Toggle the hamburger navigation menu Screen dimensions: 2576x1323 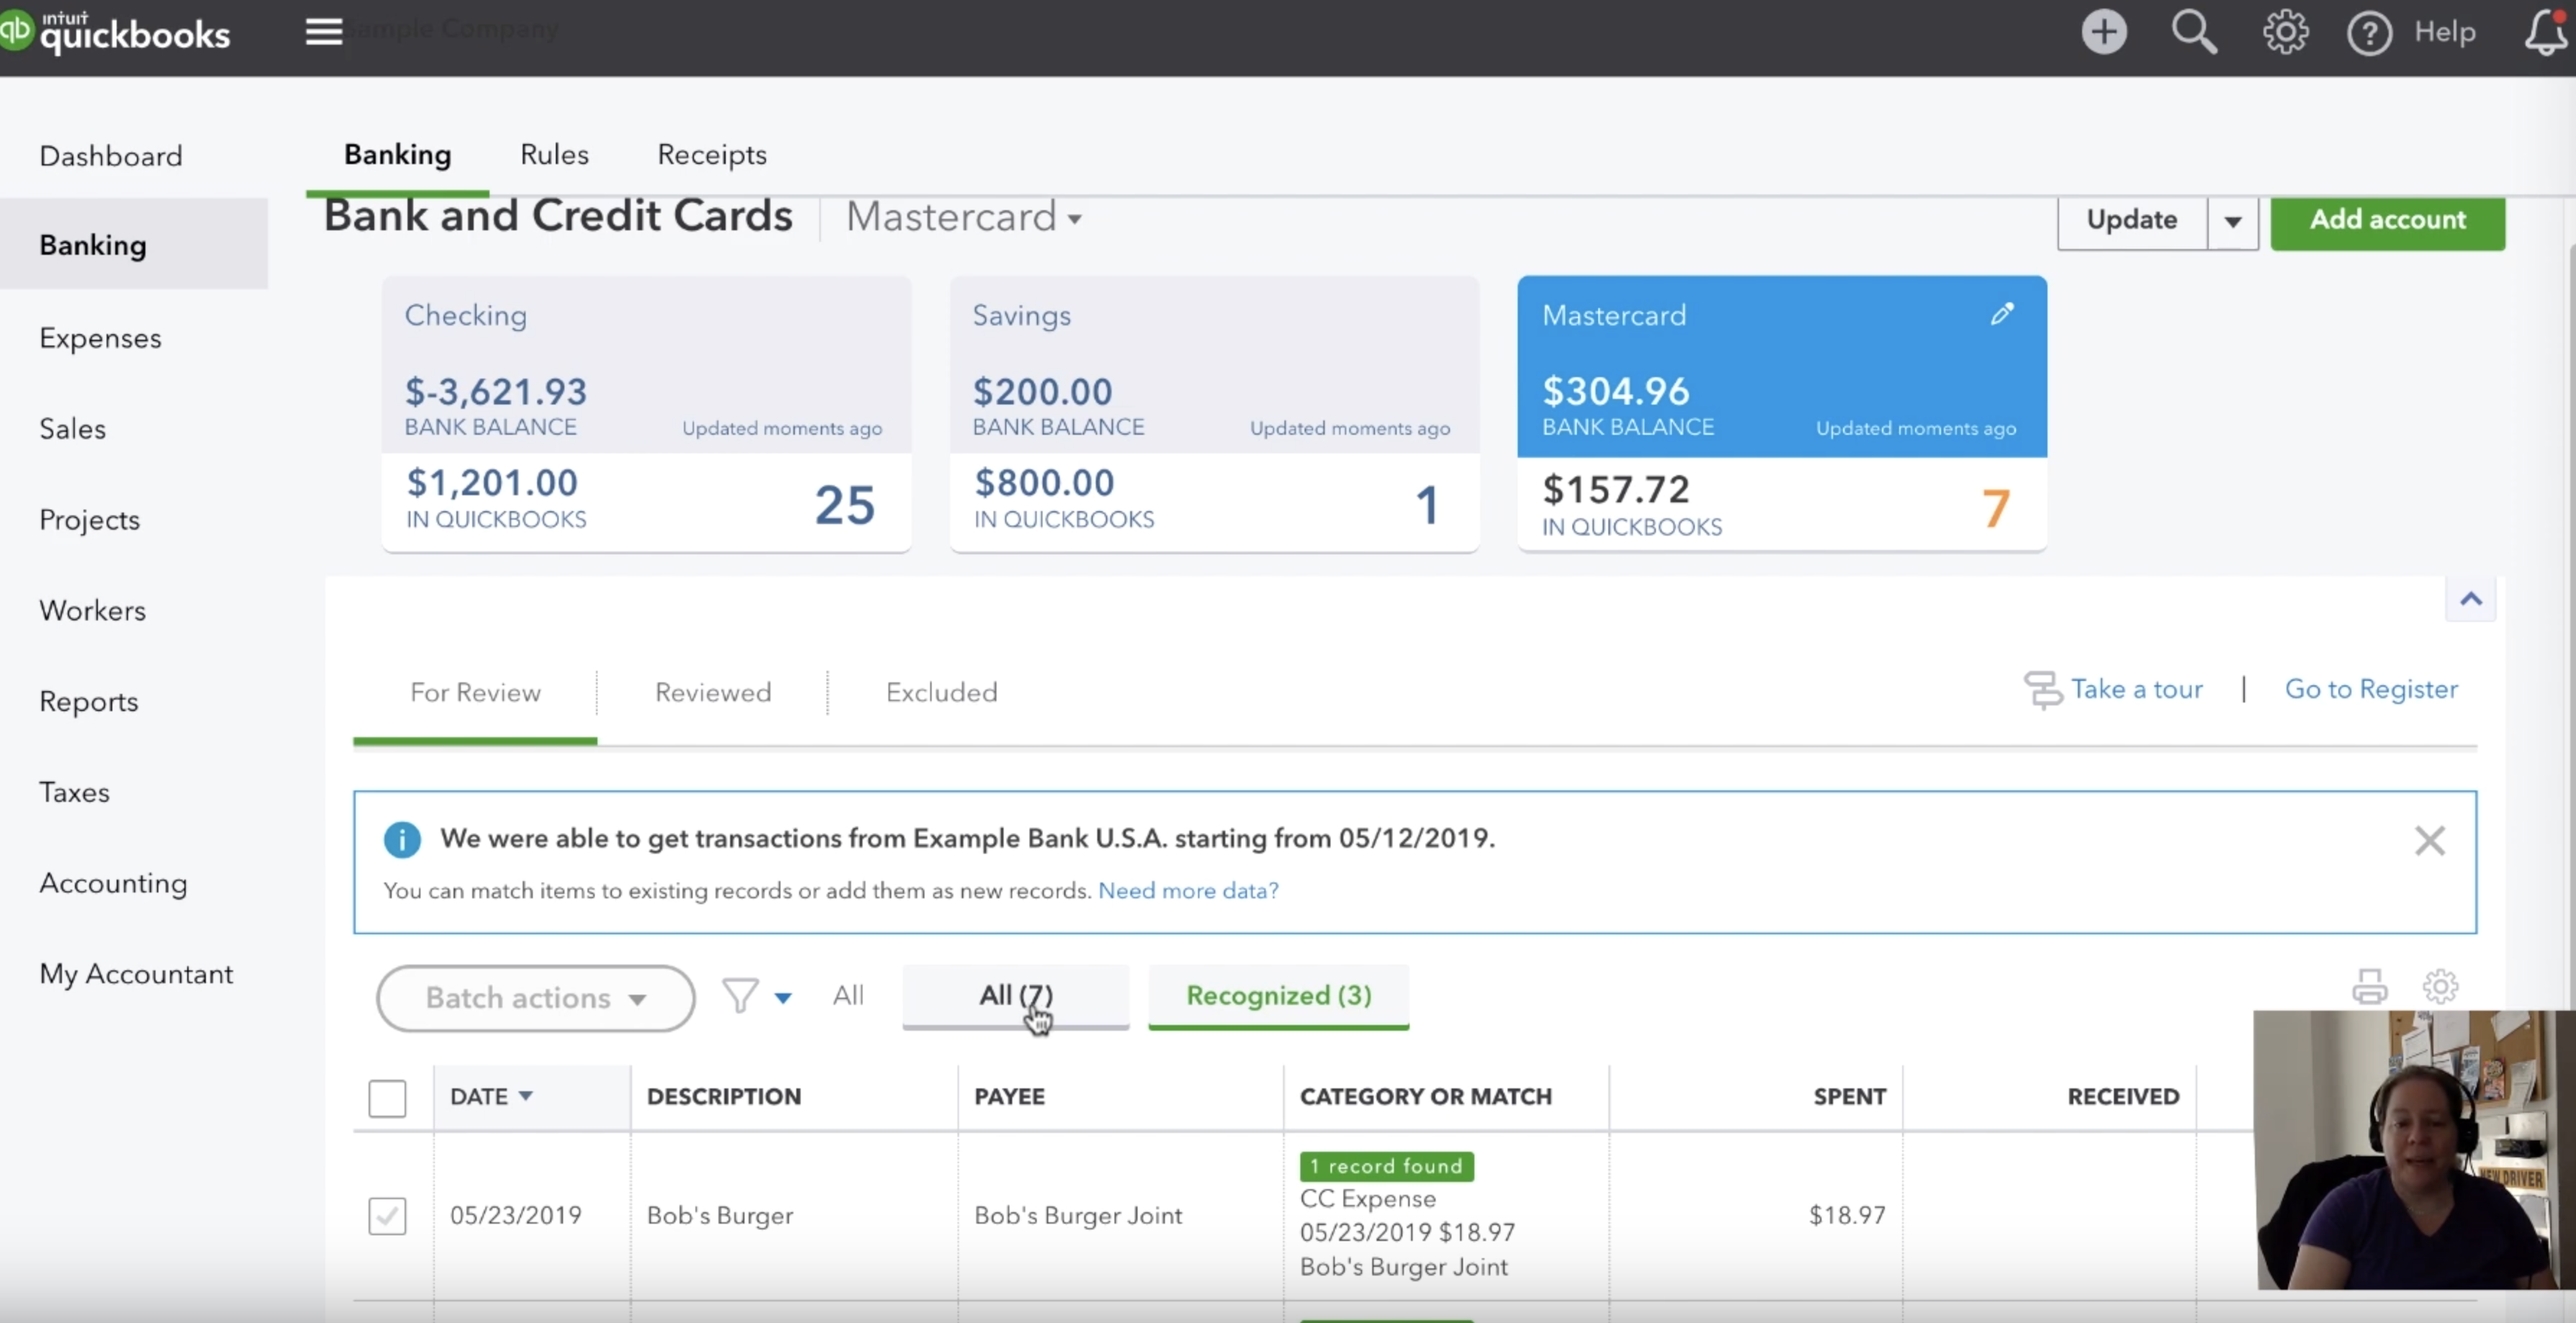323,32
